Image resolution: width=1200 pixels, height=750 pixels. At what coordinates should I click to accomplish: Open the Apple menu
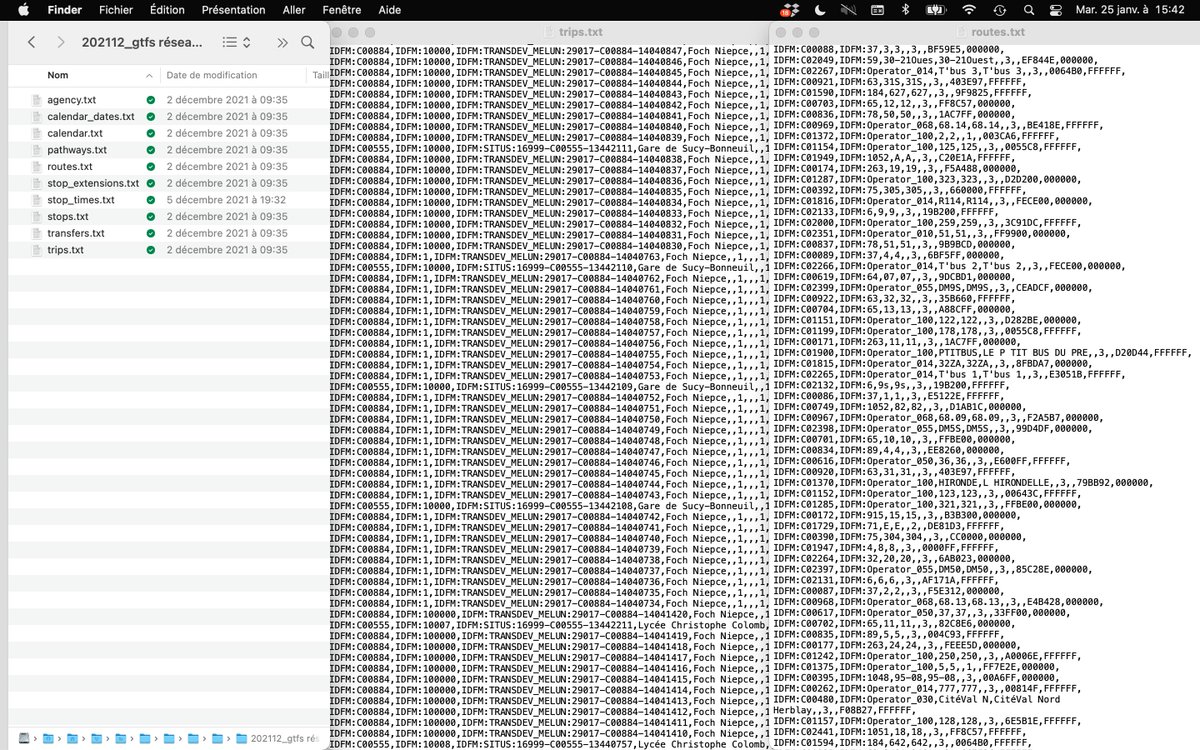click(x=24, y=9)
